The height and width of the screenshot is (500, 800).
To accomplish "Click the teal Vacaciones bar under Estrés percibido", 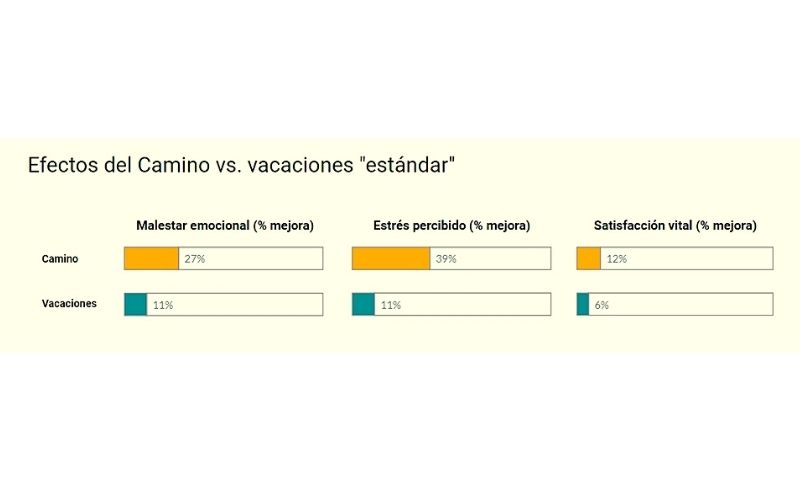I will point(363,305).
